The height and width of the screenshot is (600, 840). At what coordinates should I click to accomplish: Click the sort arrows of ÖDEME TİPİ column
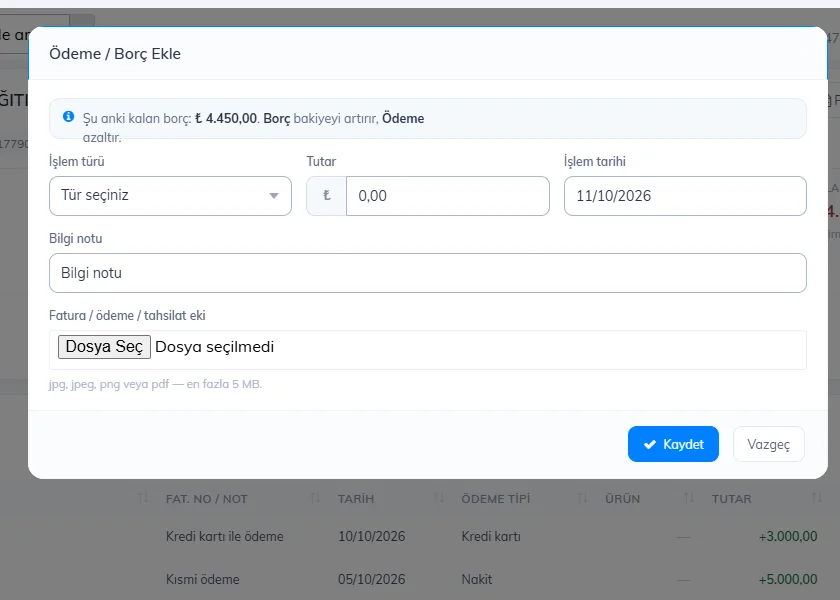582,499
